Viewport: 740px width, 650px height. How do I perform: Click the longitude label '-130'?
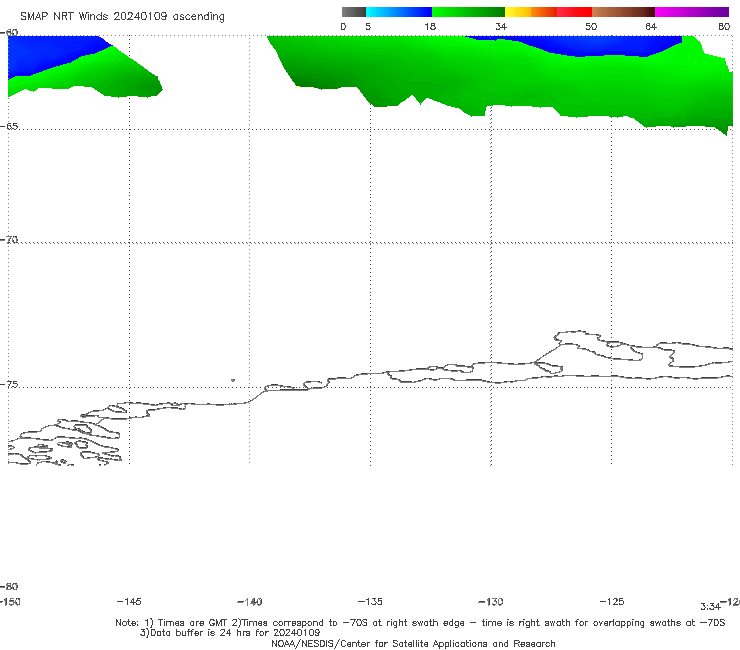491,601
